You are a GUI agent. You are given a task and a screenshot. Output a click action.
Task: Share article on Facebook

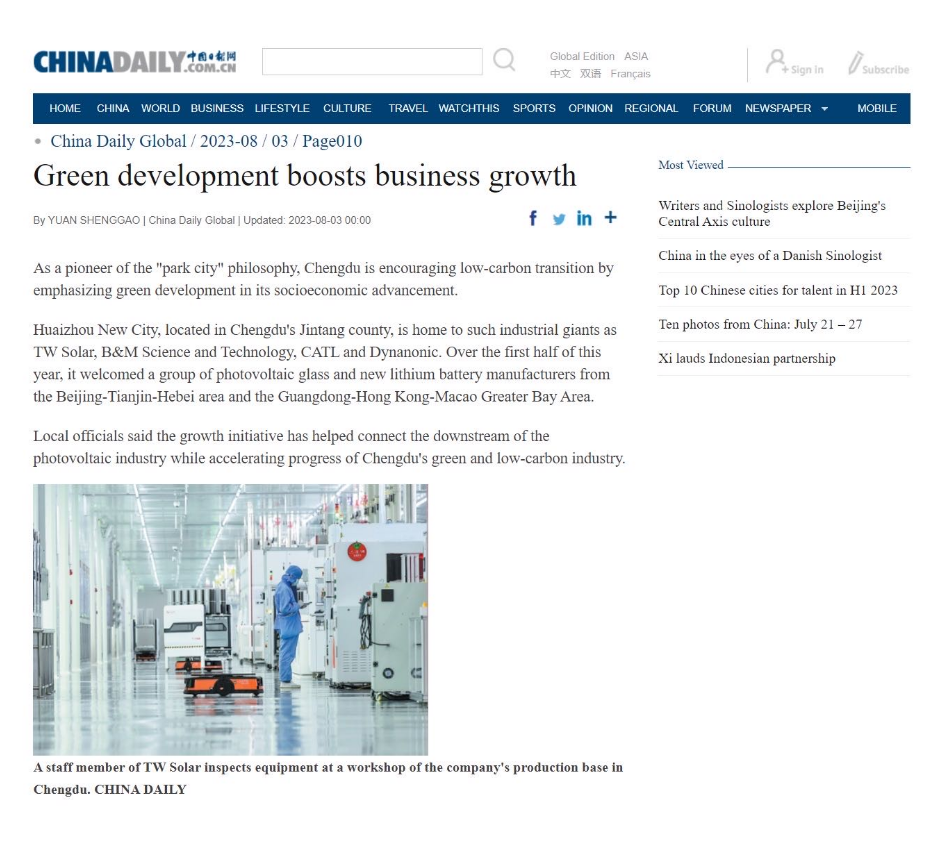pyautogui.click(x=533, y=219)
